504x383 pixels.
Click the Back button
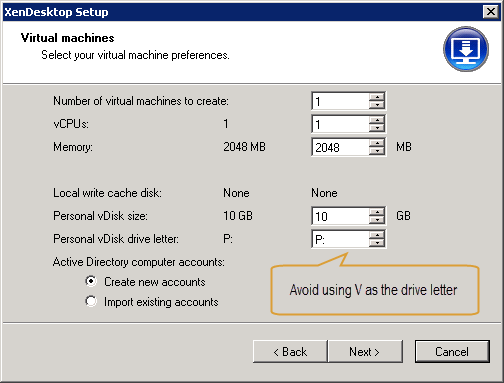point(290,351)
